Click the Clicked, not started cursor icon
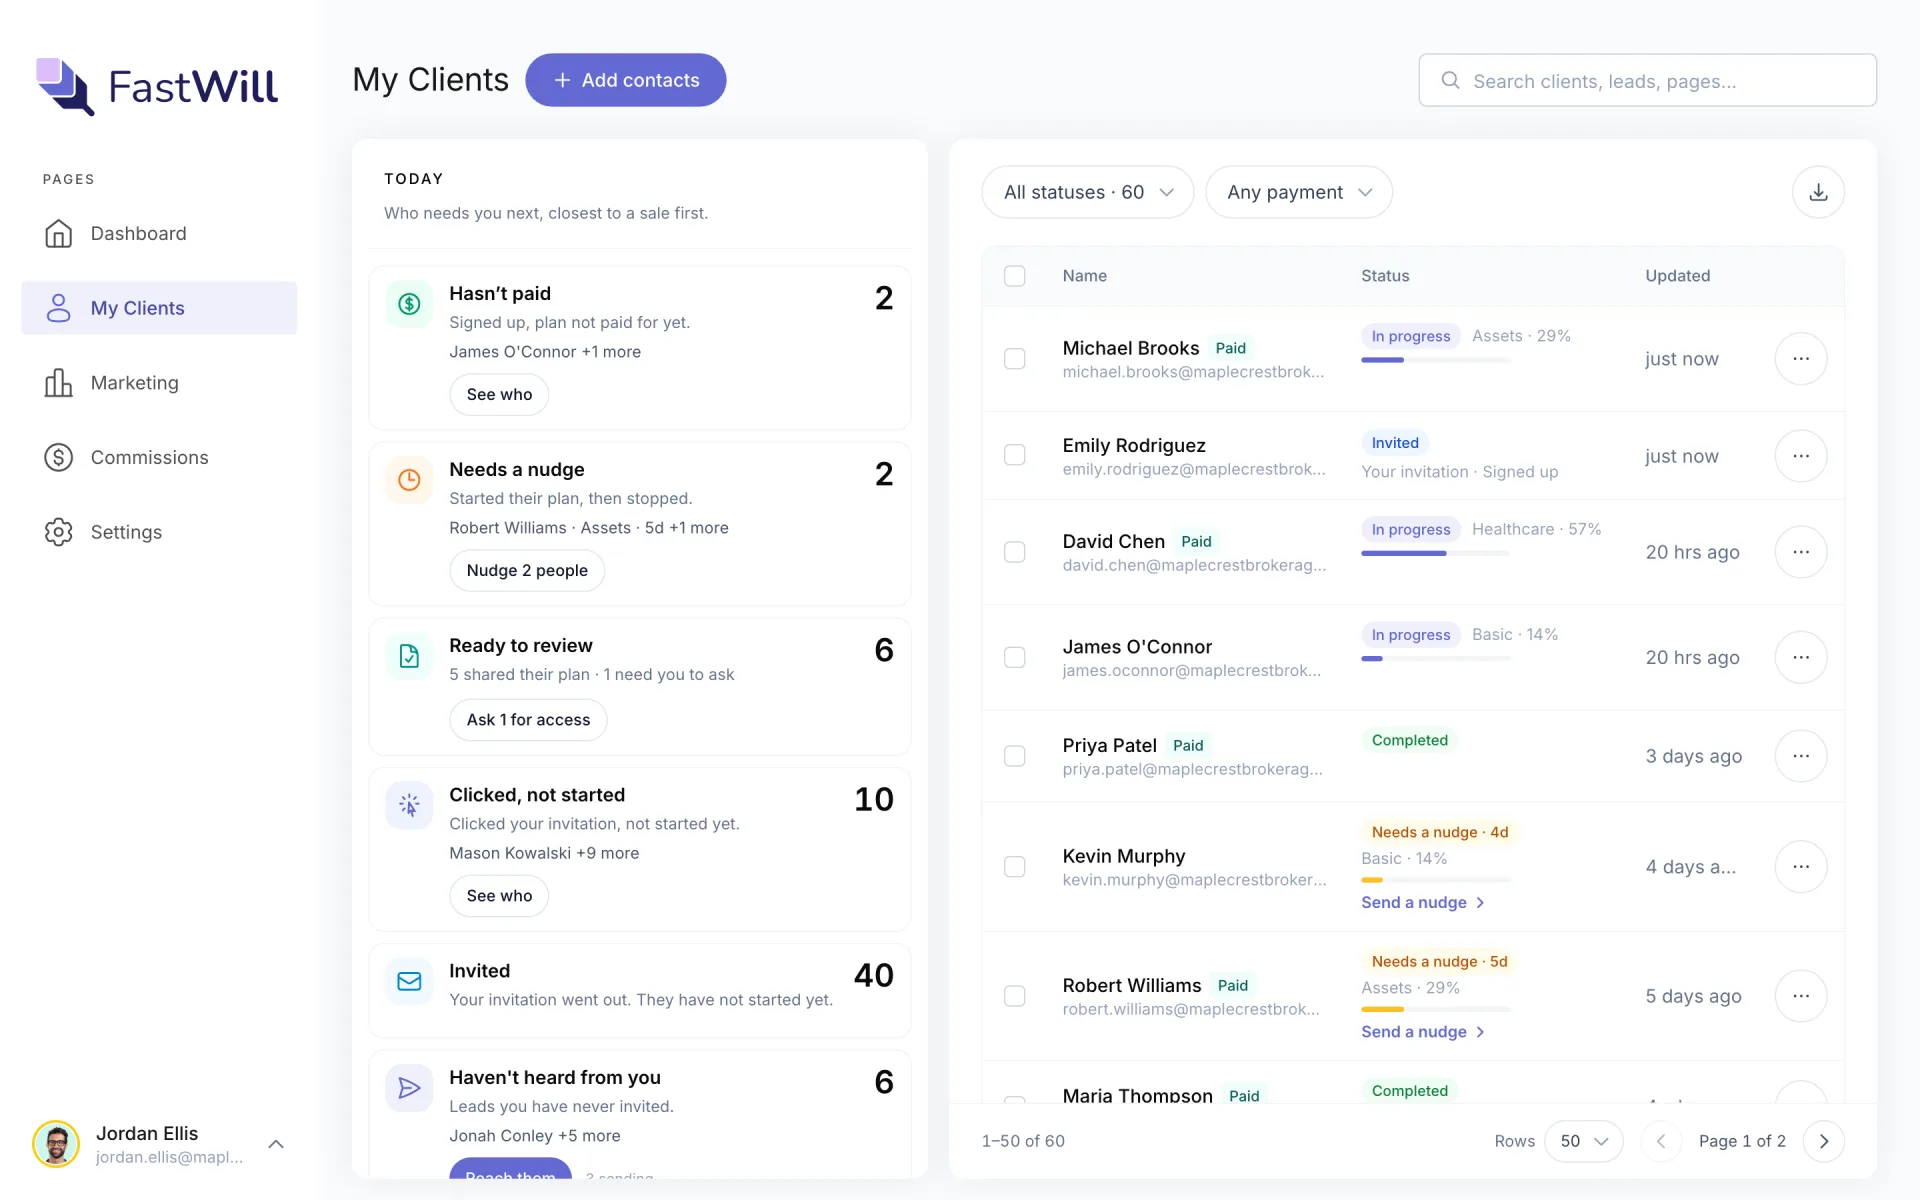The image size is (1920, 1200). 409,805
